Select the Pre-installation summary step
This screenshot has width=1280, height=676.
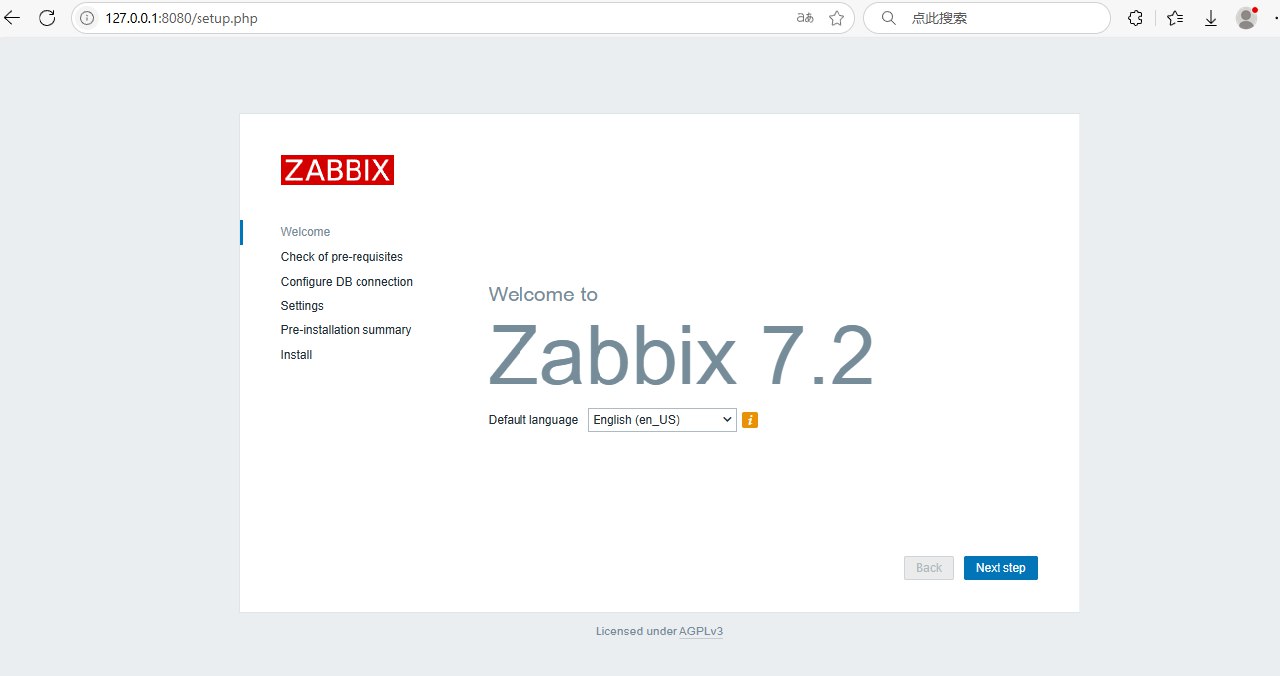pos(346,330)
